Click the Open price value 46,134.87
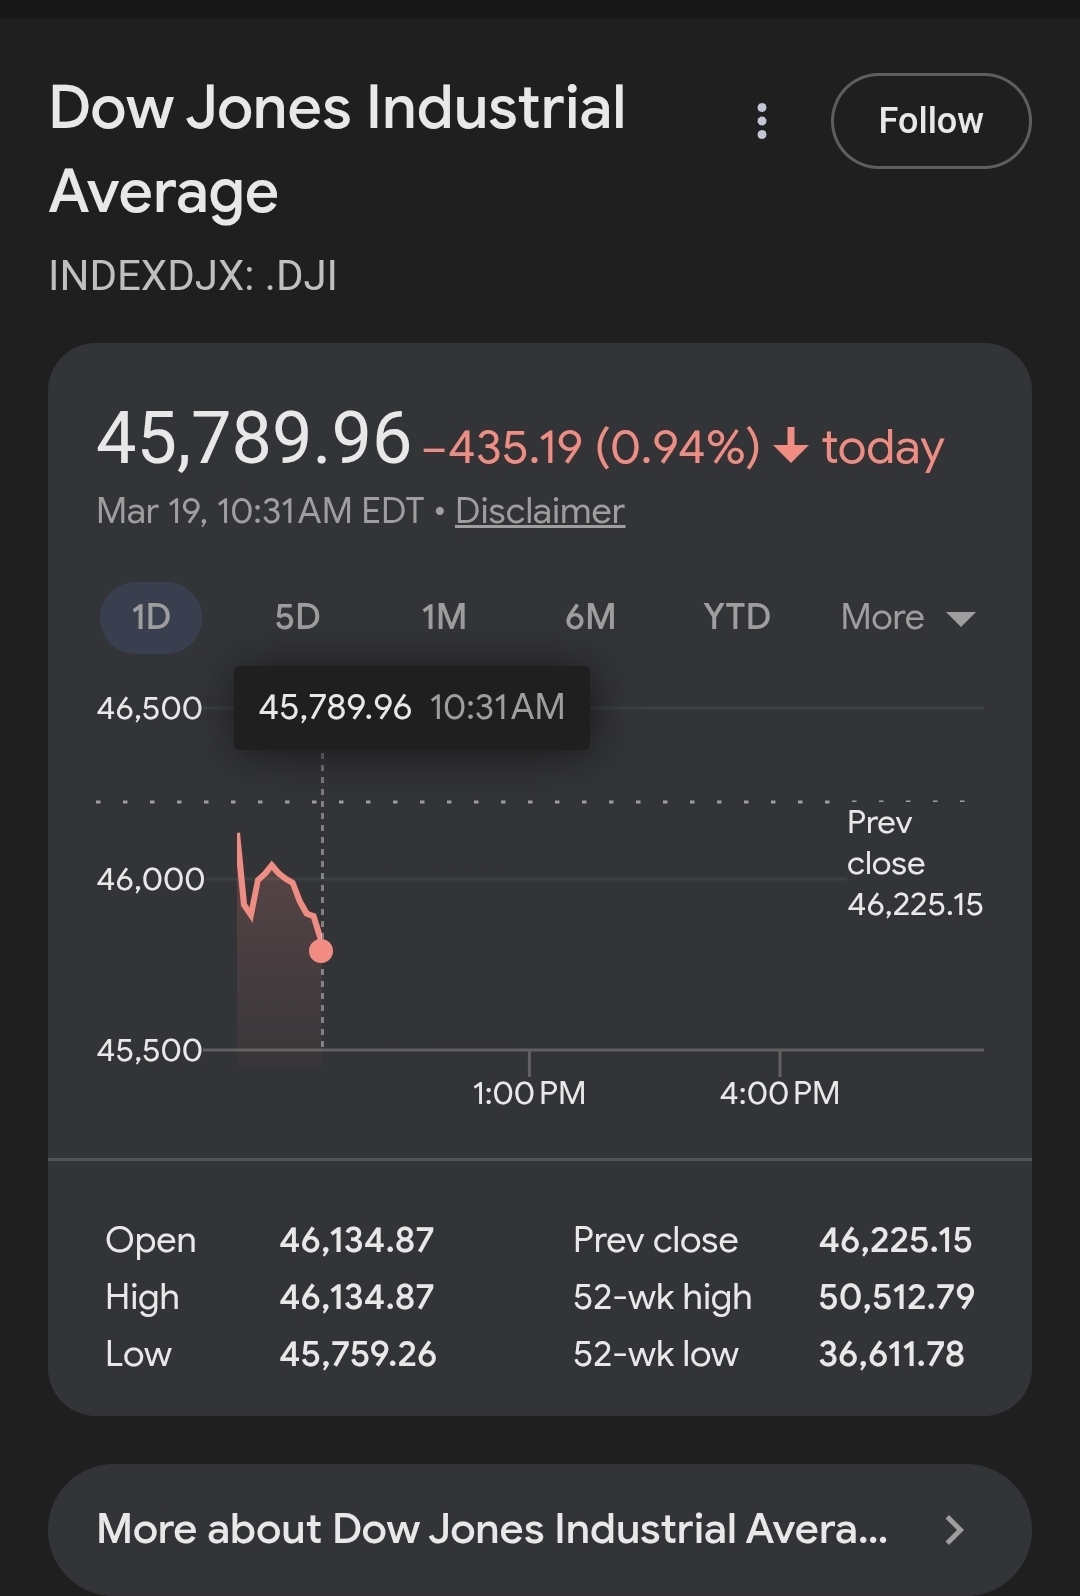The width and height of the screenshot is (1080, 1596). [x=356, y=1240]
